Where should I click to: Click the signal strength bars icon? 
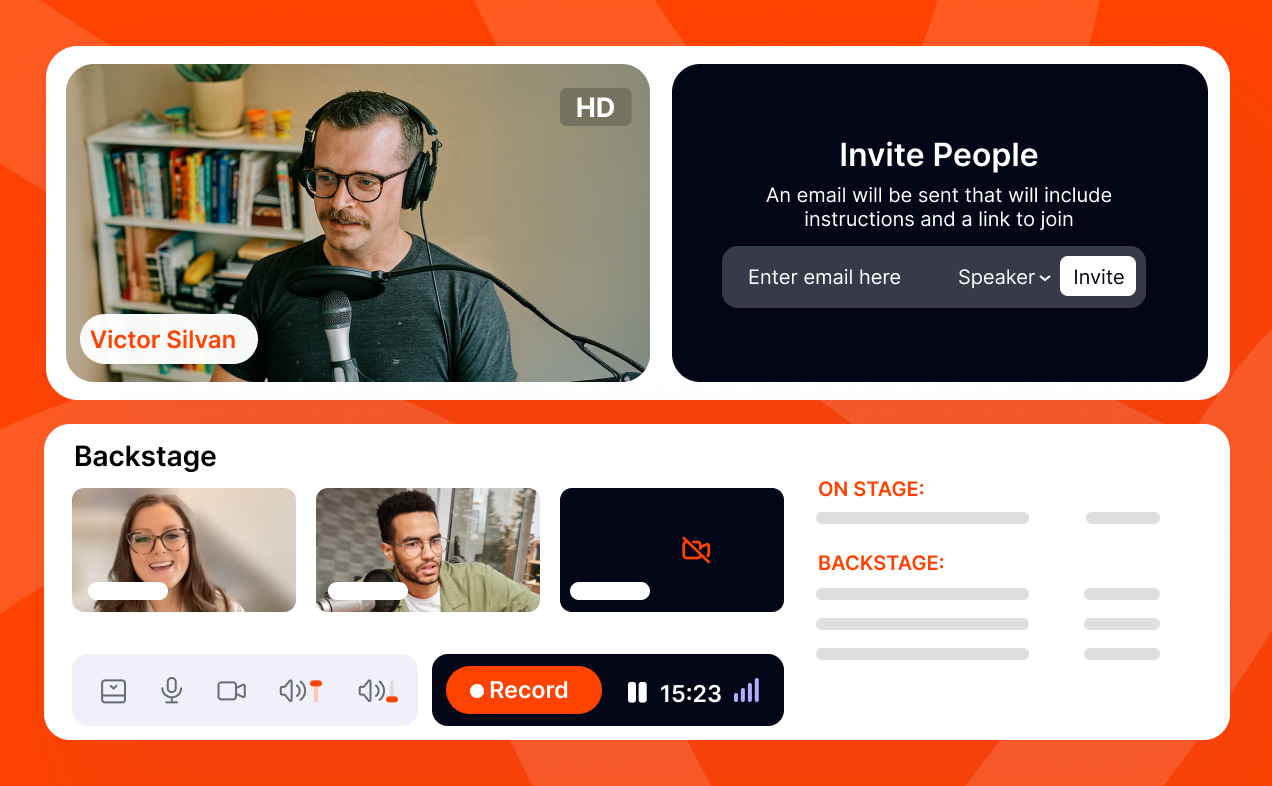(747, 690)
